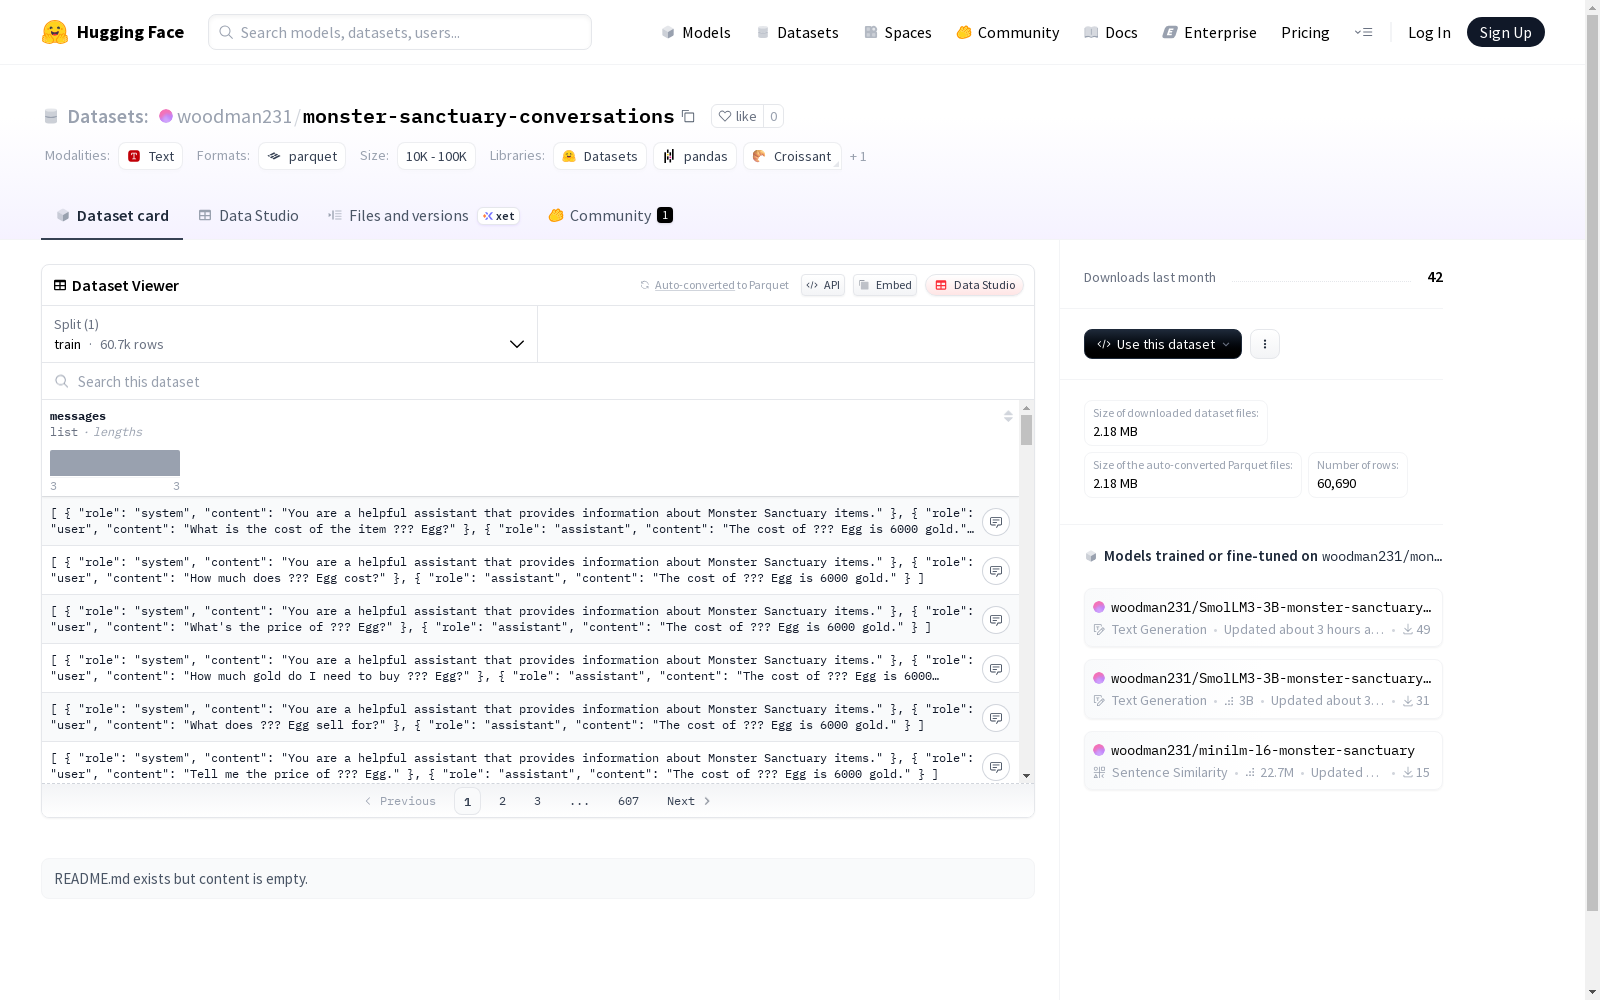Click the sort arrows in the messages column header

(1008, 416)
